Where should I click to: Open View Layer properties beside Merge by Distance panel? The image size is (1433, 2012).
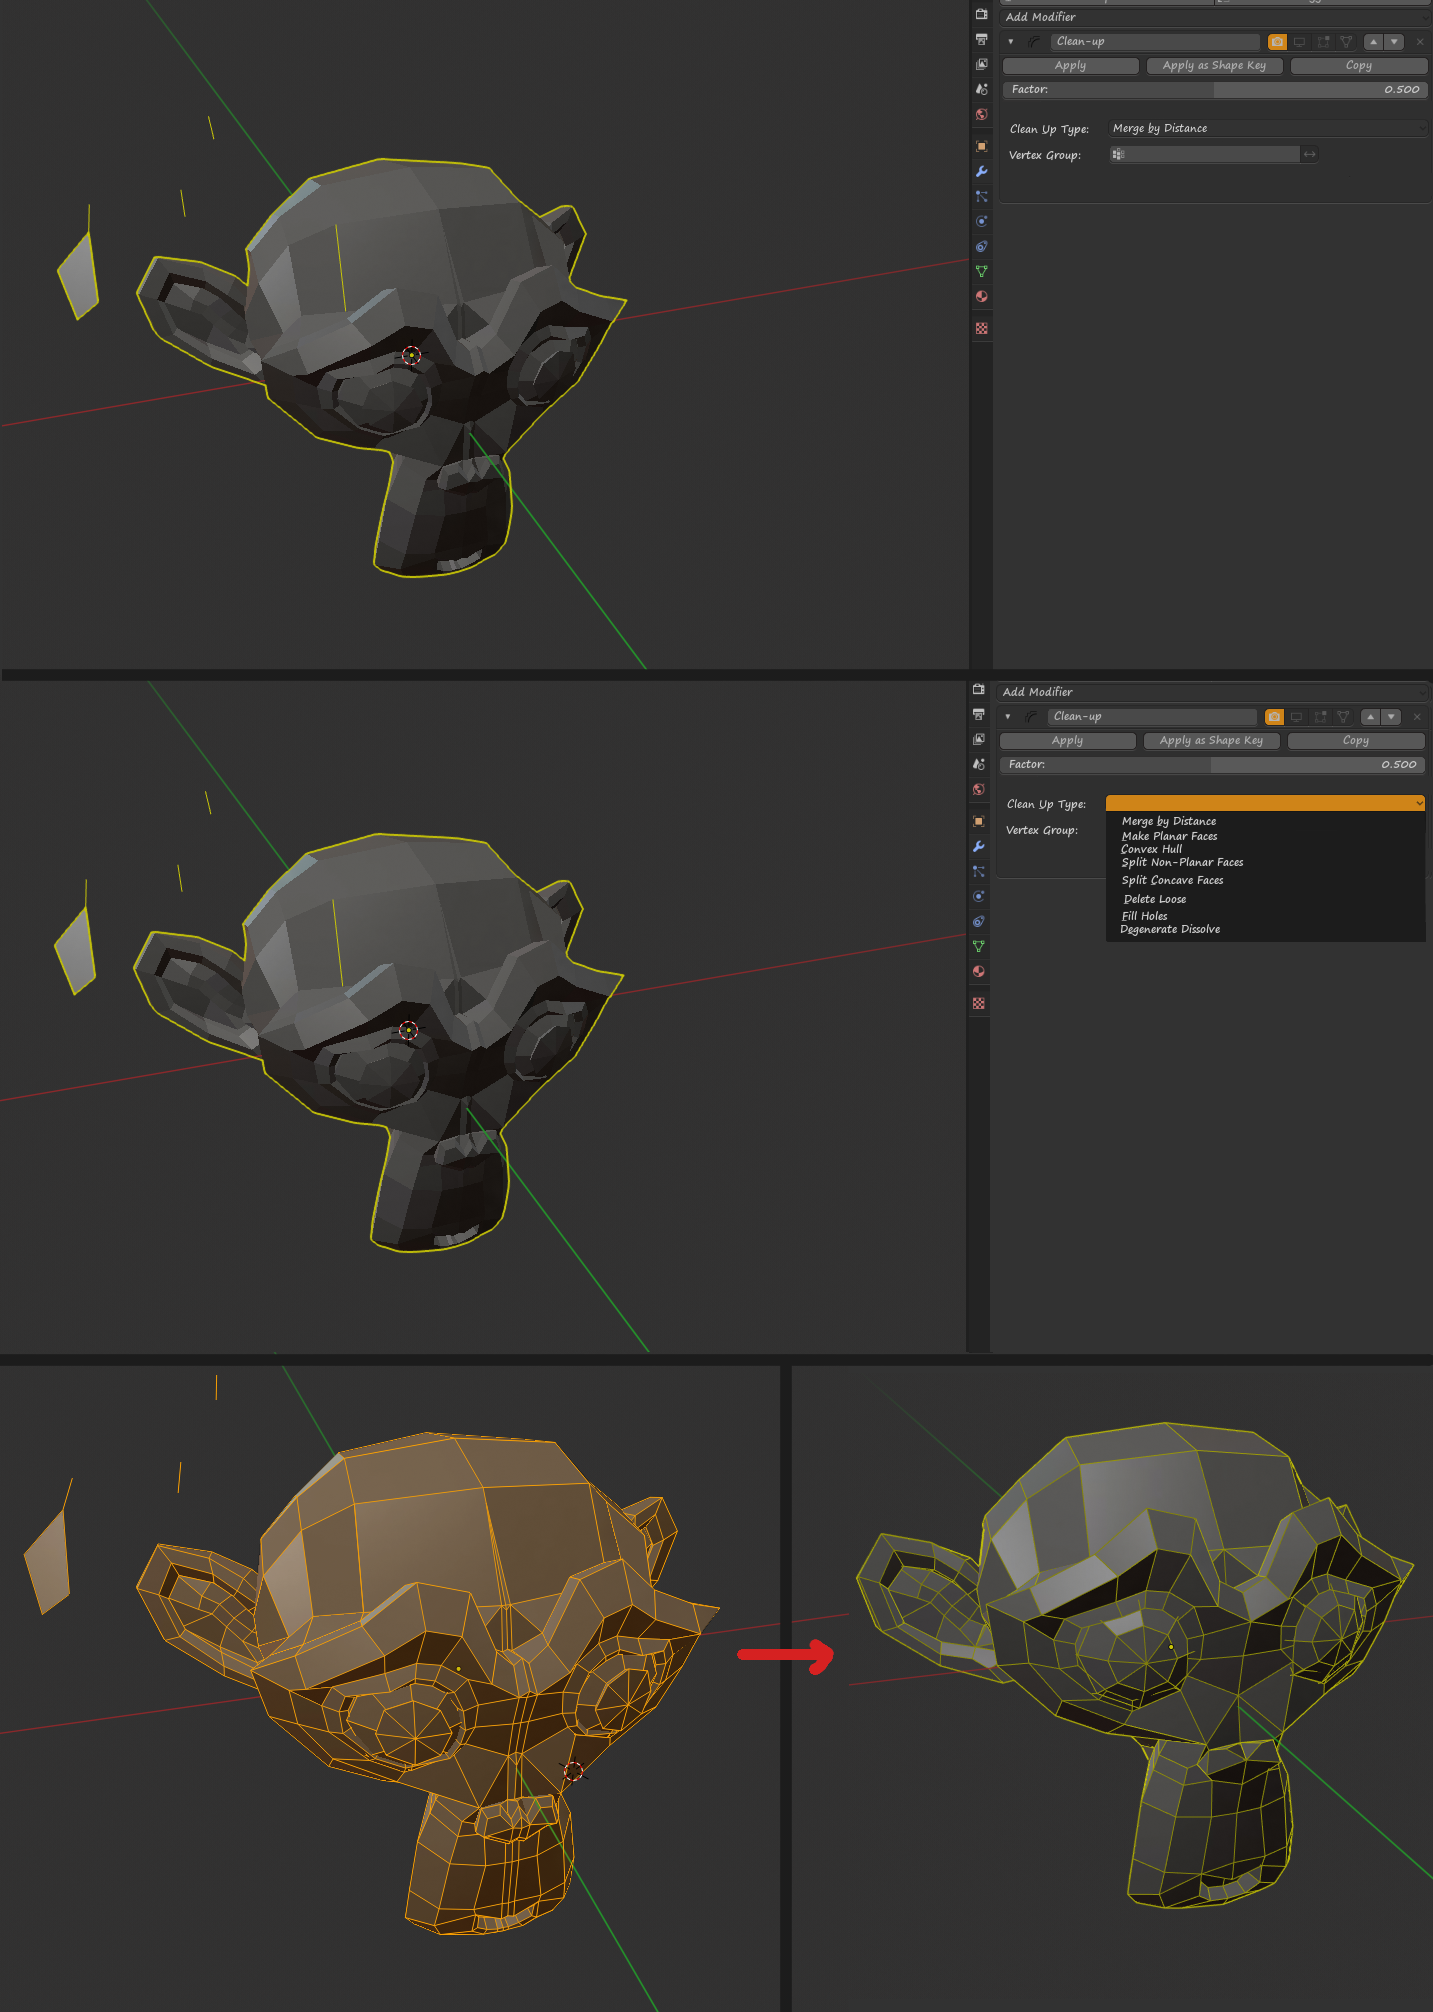click(981, 64)
